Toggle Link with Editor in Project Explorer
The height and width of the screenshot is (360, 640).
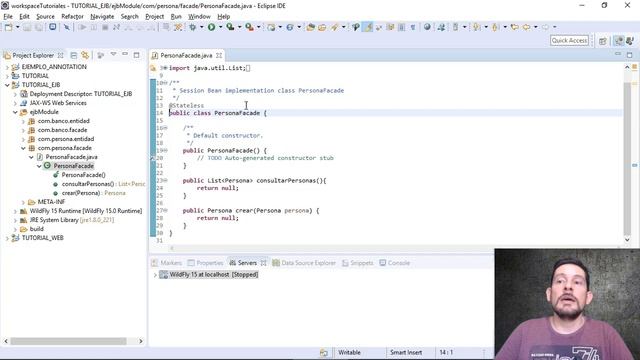pyautogui.click(x=85, y=55)
